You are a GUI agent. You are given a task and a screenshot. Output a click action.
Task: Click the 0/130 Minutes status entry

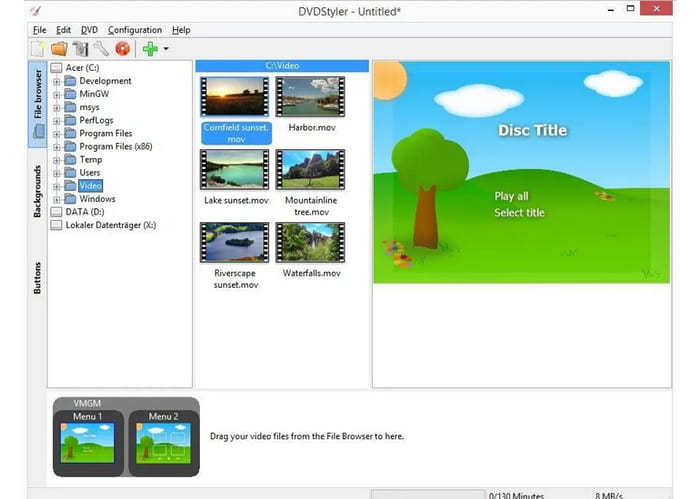point(517,495)
